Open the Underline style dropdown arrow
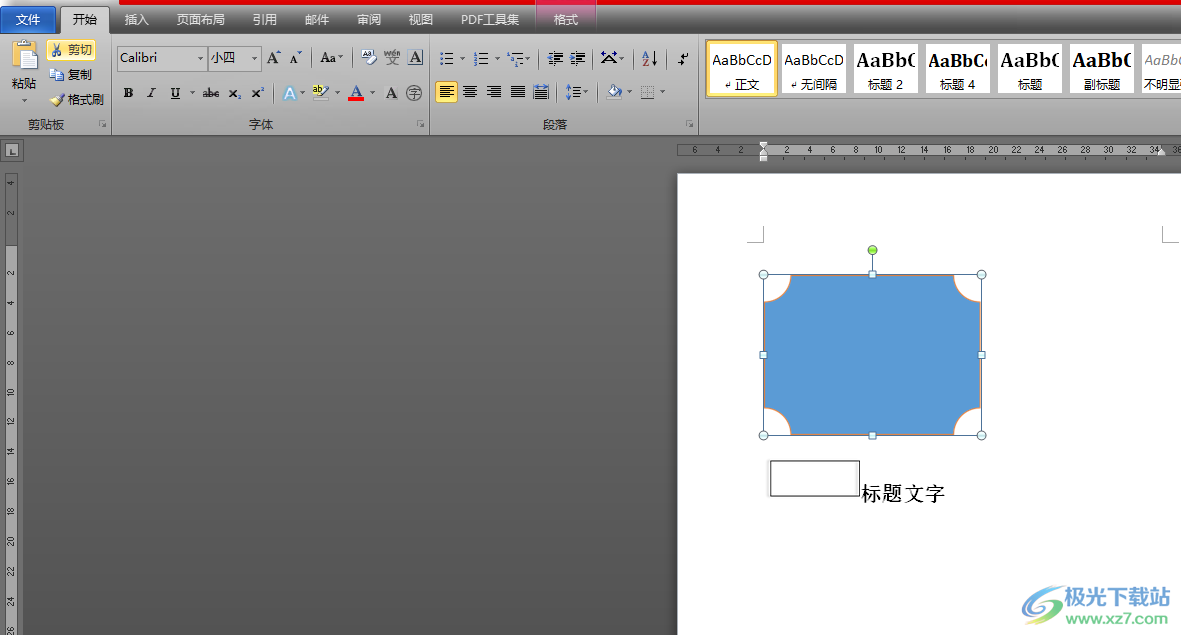 pos(193,93)
